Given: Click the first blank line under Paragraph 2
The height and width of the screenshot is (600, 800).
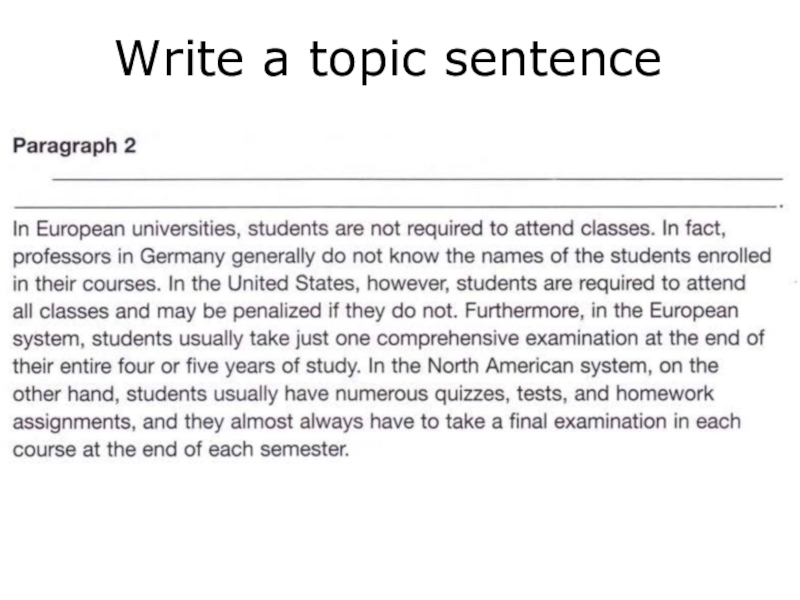Looking at the screenshot, I should coord(415,179).
